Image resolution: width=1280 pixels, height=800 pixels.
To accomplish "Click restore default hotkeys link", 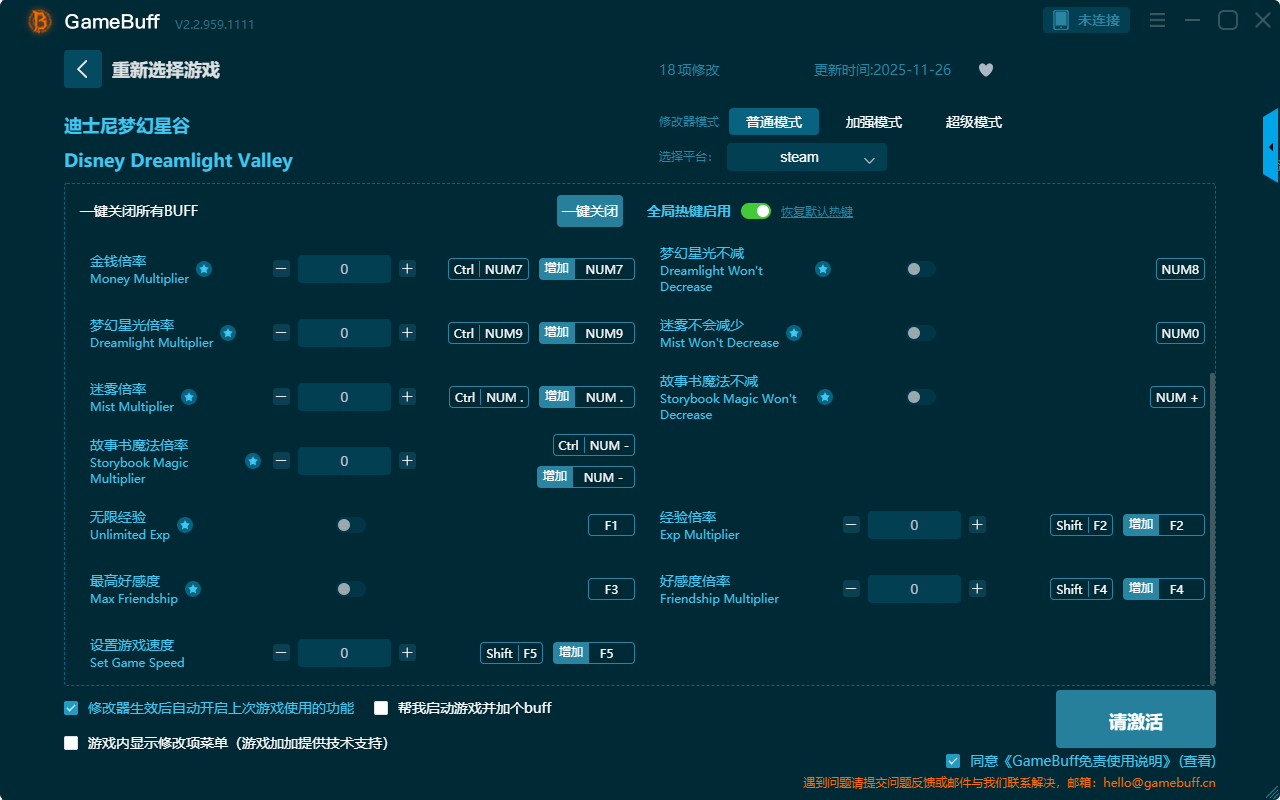I will (816, 212).
